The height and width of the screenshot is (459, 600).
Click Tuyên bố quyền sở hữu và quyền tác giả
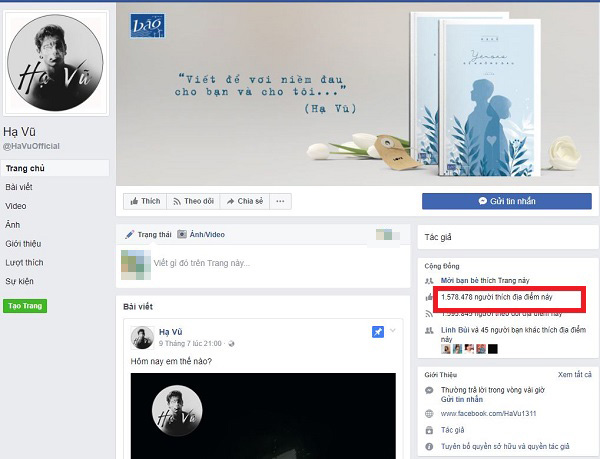(505, 446)
